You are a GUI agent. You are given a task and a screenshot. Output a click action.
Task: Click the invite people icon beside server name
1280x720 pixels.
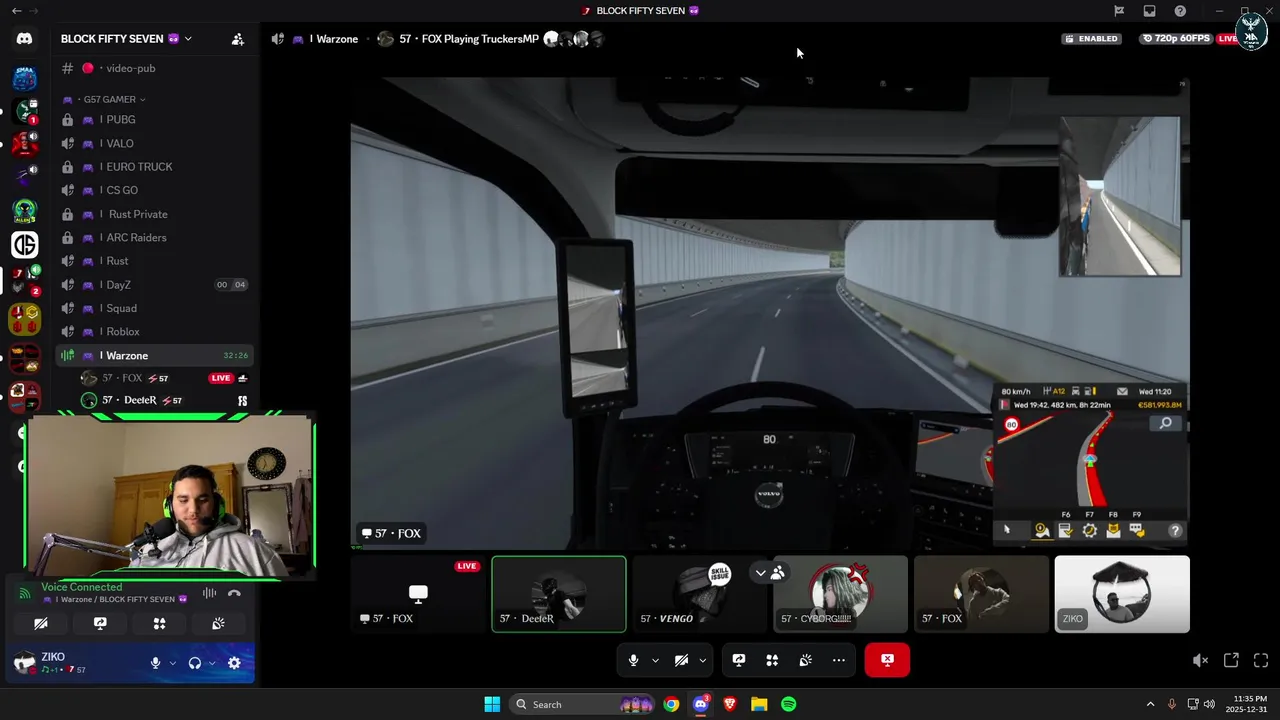click(238, 39)
